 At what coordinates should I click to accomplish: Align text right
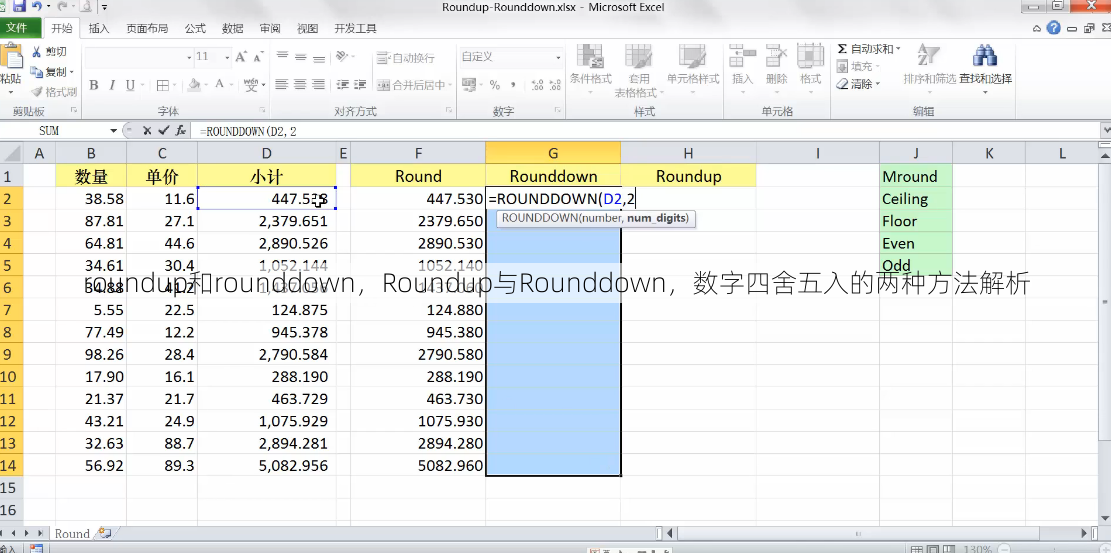click(319, 84)
